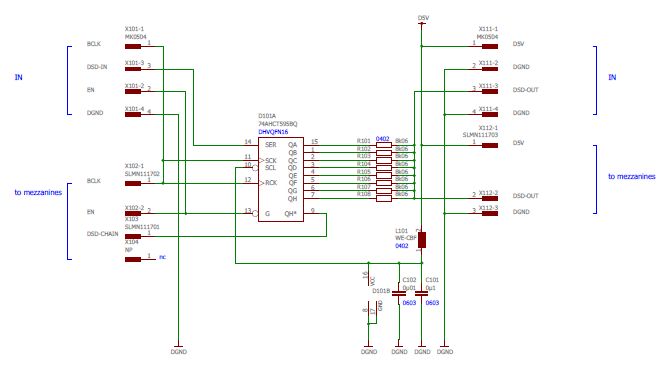This screenshot has height=370, width=669.
Task: Click the 'MK0504' text under X101-1
Action: tap(136, 37)
